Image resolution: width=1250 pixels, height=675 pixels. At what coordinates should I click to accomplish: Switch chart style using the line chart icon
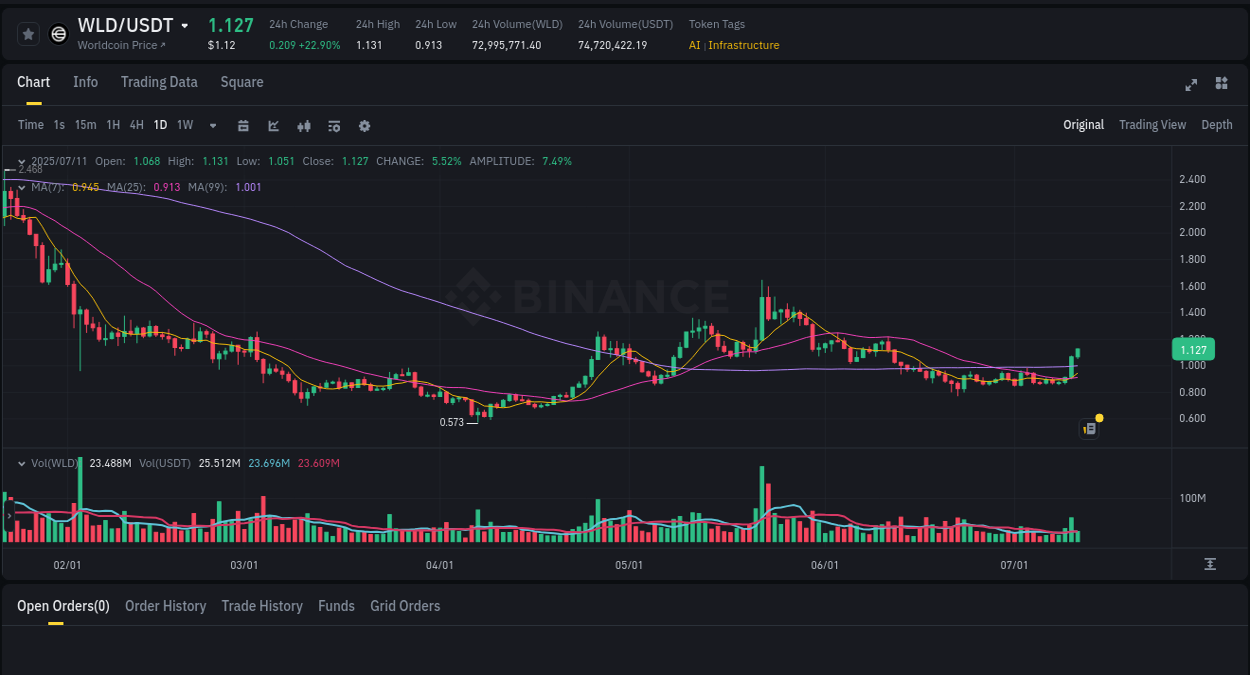click(272, 125)
